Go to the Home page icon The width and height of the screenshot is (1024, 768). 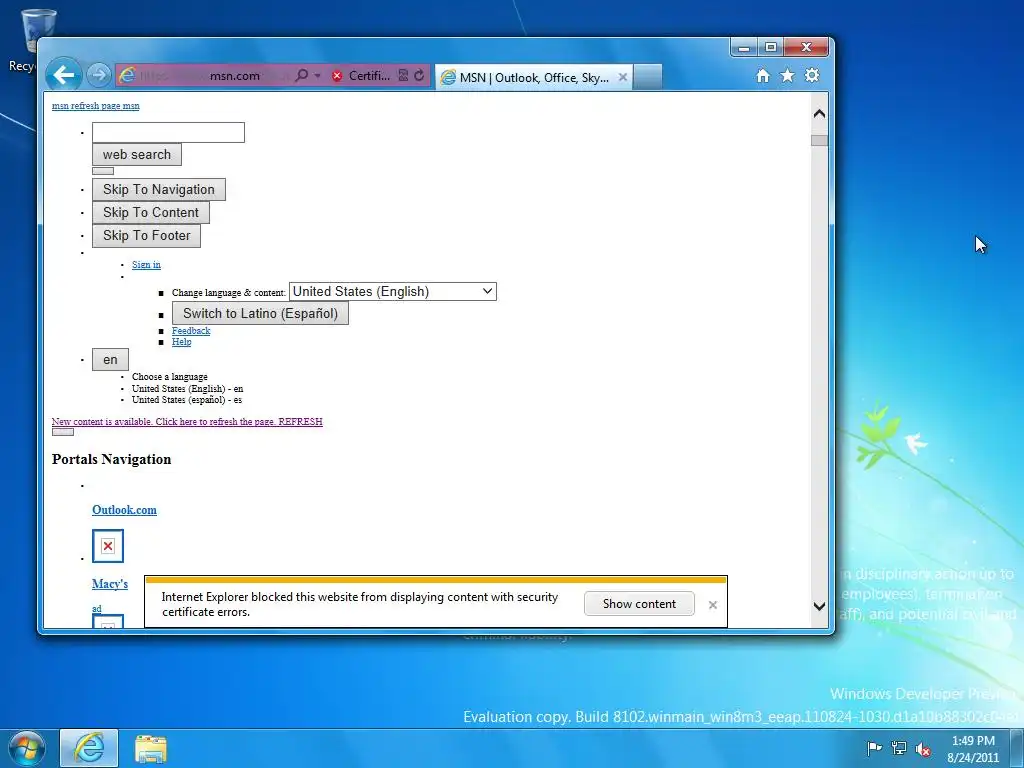click(763, 76)
